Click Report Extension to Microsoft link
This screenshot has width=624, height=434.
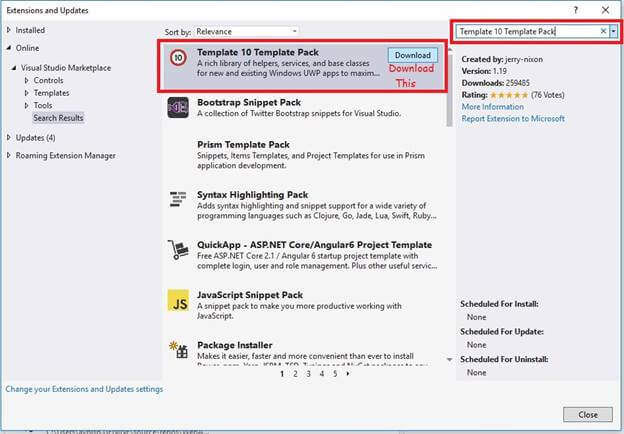pyautogui.click(x=513, y=119)
